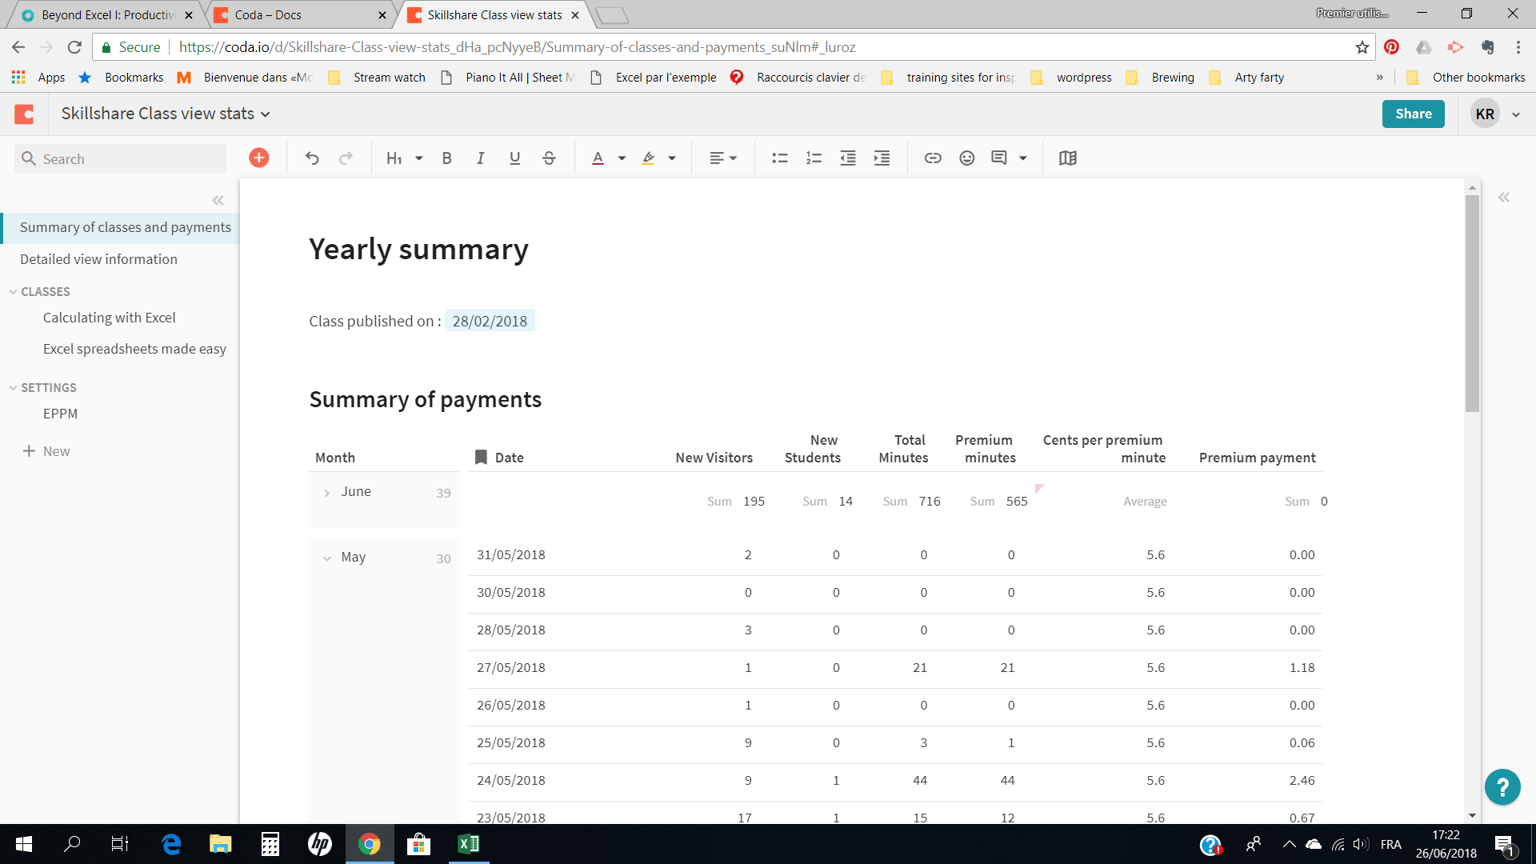Screen dimensions: 1536x864
Task: Open the heading style H1 tool
Action: click(x=394, y=158)
